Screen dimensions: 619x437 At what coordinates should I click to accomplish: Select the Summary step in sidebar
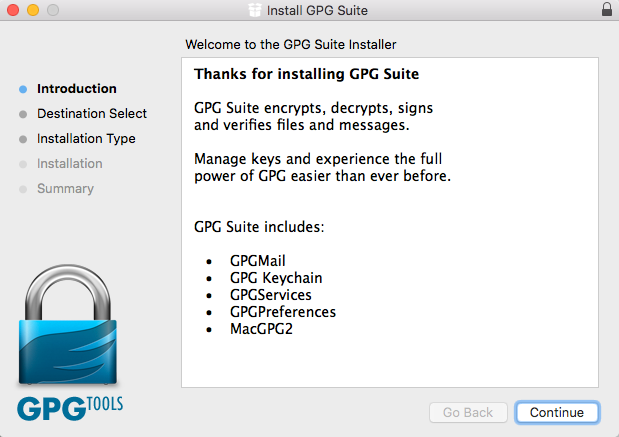click(65, 189)
